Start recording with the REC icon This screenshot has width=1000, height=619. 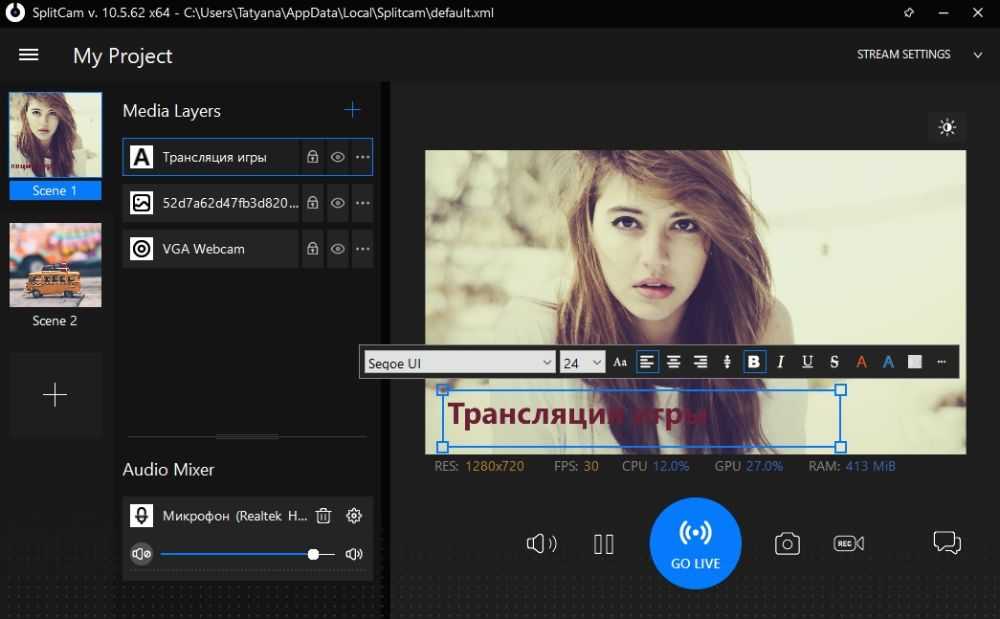point(848,543)
